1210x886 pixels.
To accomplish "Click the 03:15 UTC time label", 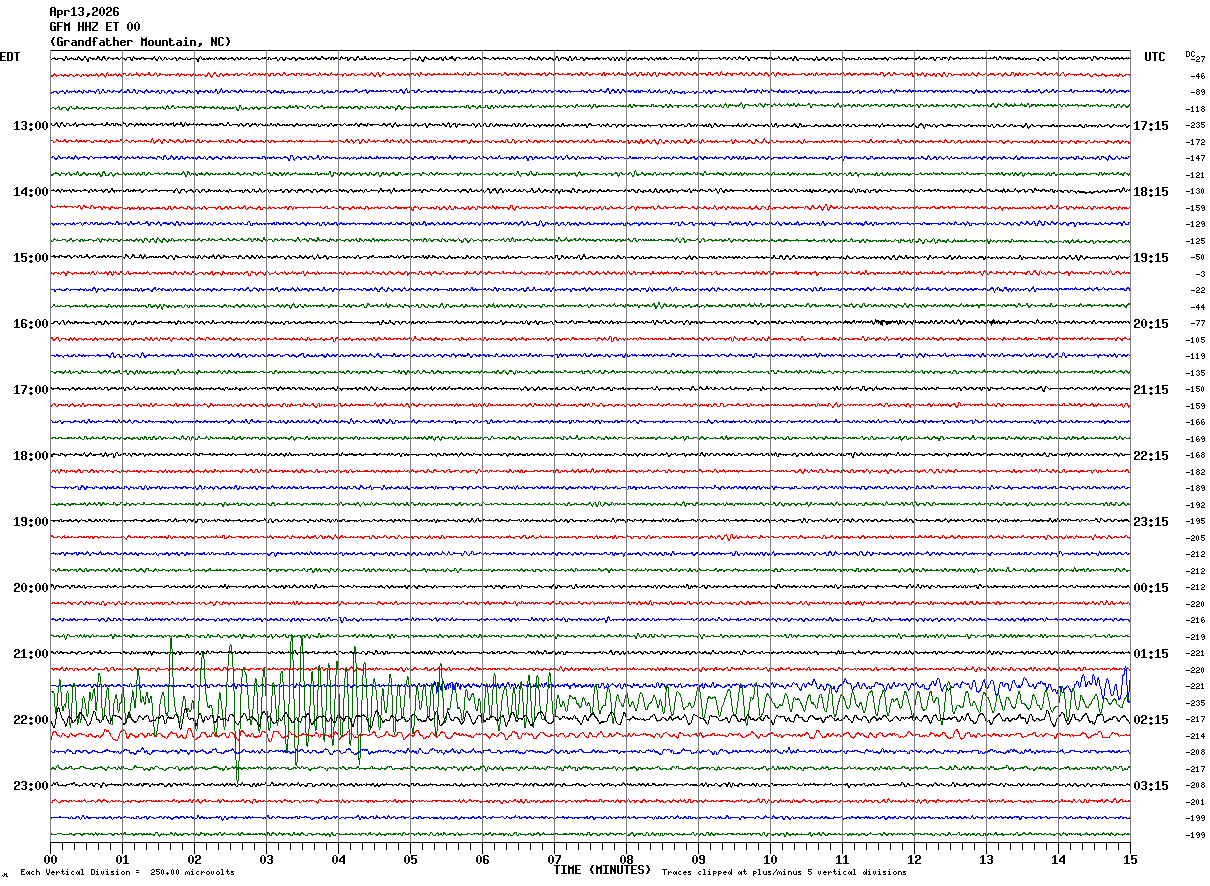I will coord(1151,786).
